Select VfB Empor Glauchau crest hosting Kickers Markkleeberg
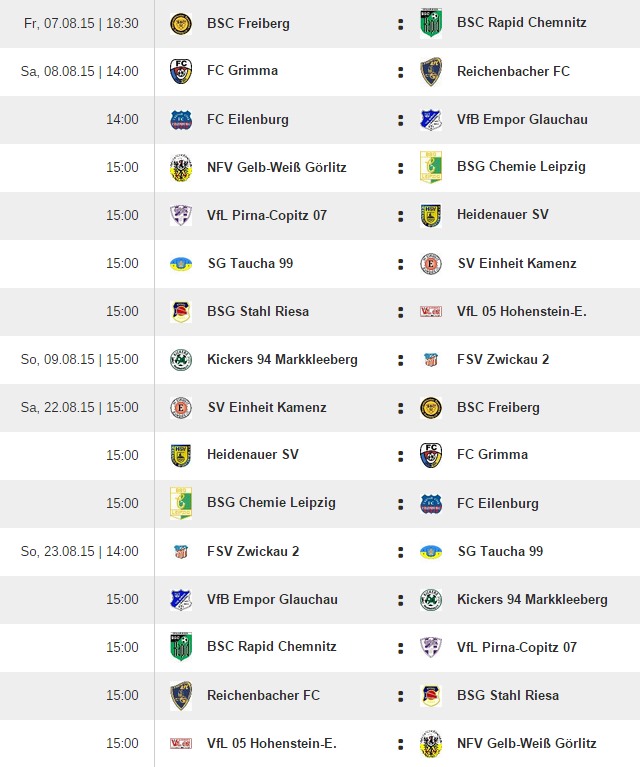Viewport: 640px width, 767px height. point(181,599)
